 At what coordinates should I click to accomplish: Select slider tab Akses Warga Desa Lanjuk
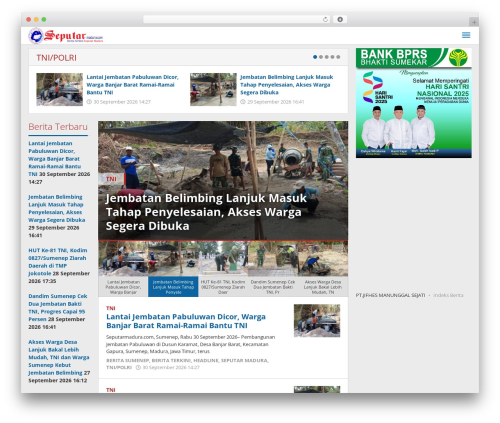point(323,287)
